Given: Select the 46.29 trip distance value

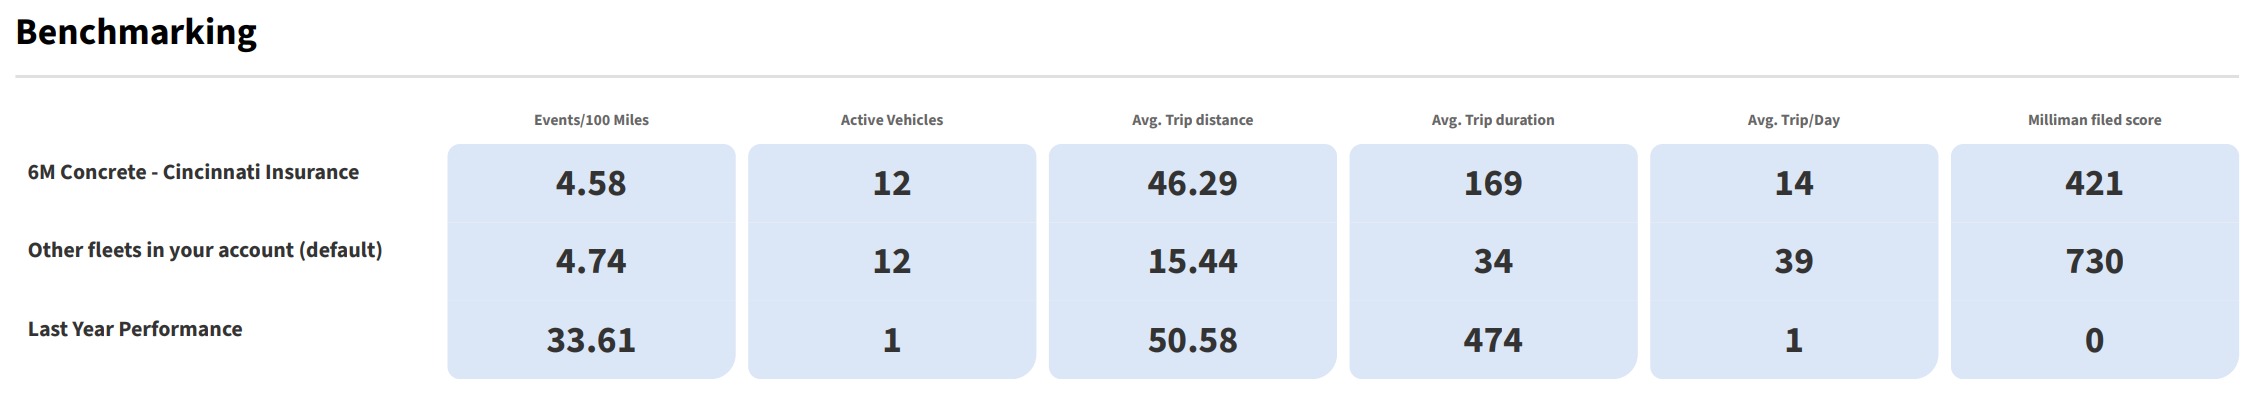Looking at the screenshot, I should pos(1192,183).
